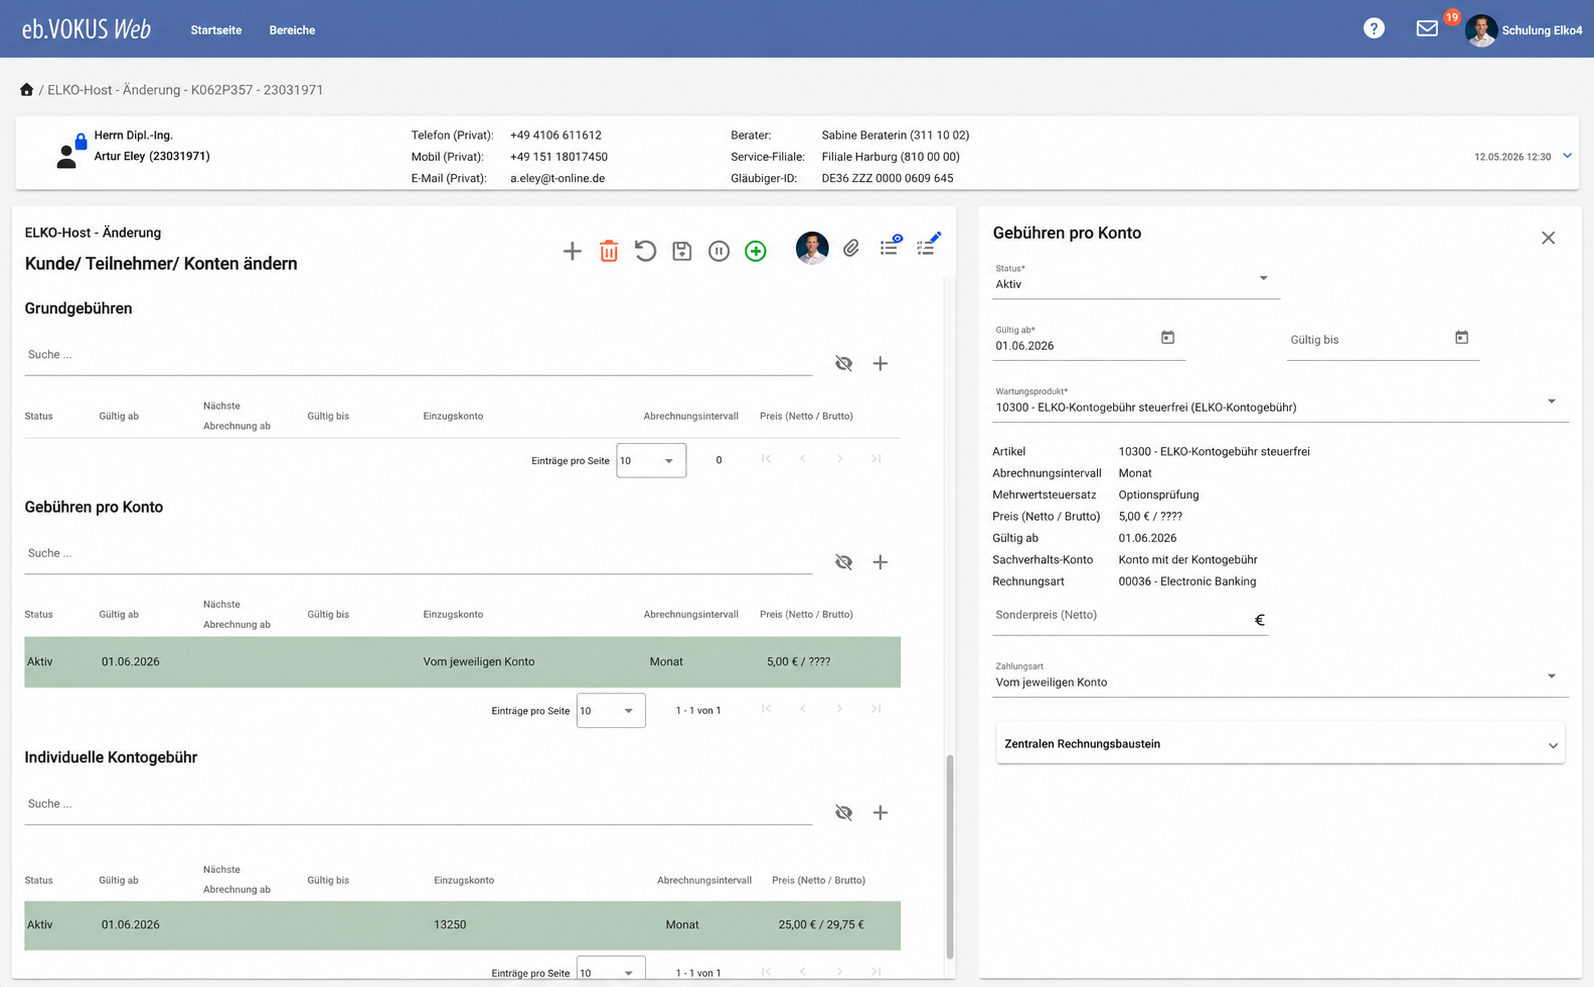Click the undo/reset arrow icon in toolbar
Viewport: 1594px width, 987px height.
click(645, 251)
